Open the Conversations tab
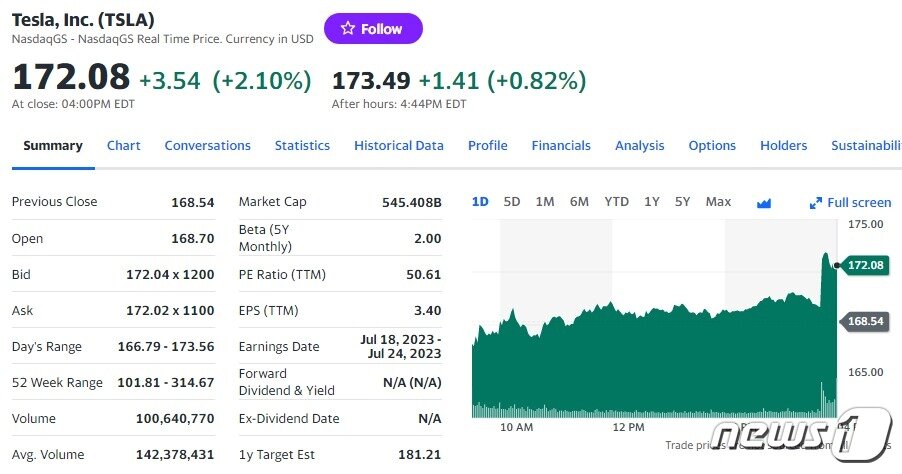 pyautogui.click(x=207, y=146)
